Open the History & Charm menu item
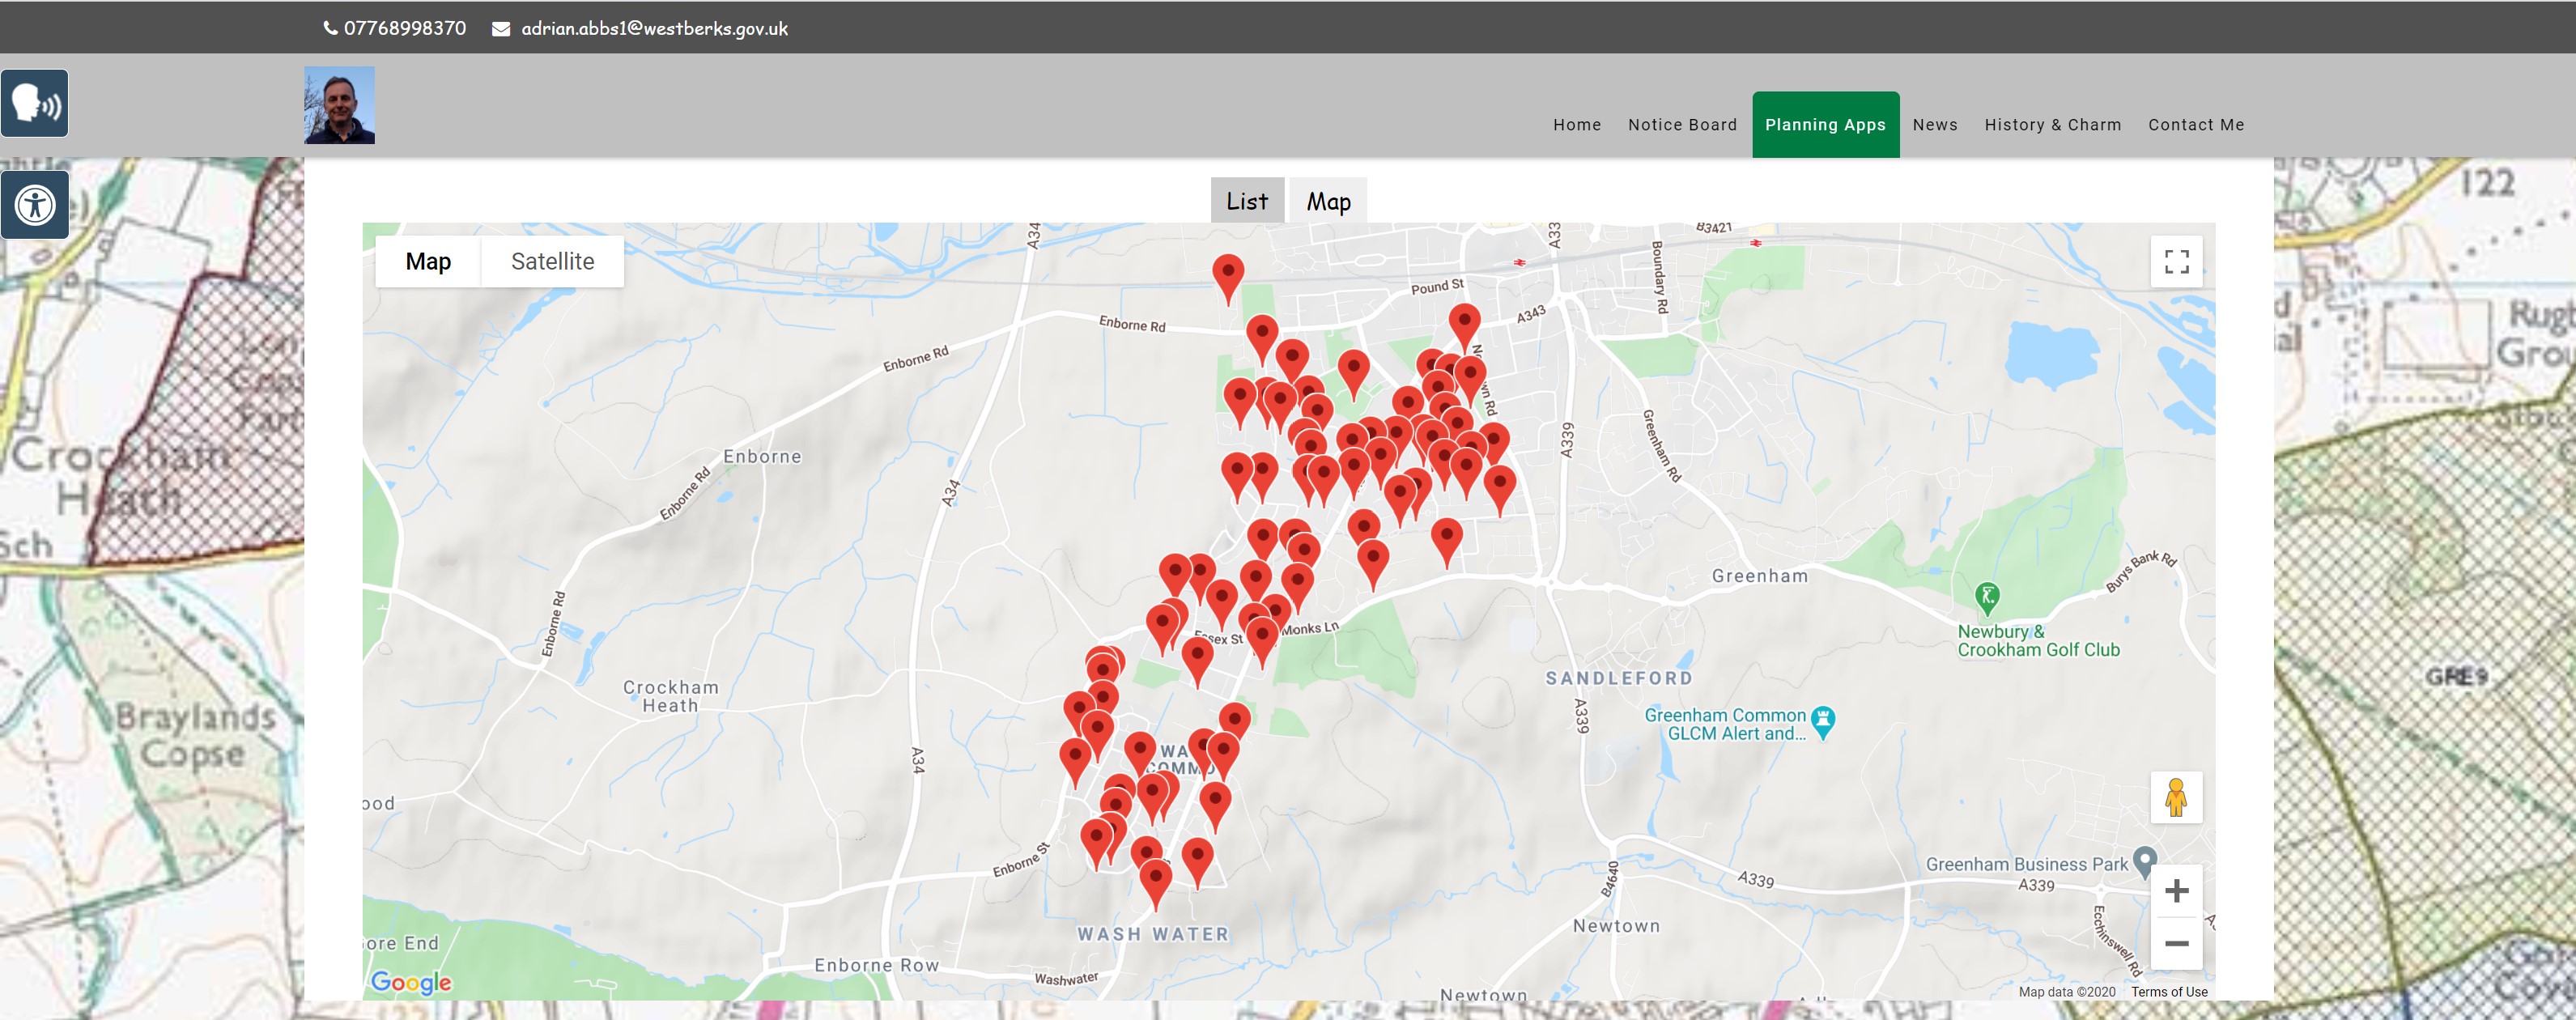Image resolution: width=2576 pixels, height=1020 pixels. pos(2052,125)
